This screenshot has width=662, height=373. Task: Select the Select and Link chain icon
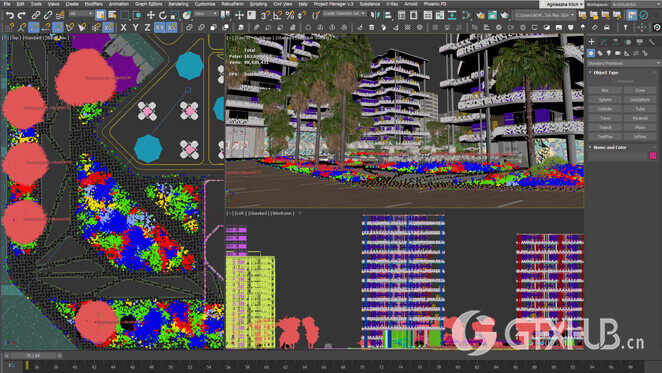pyautogui.click(x=36, y=15)
